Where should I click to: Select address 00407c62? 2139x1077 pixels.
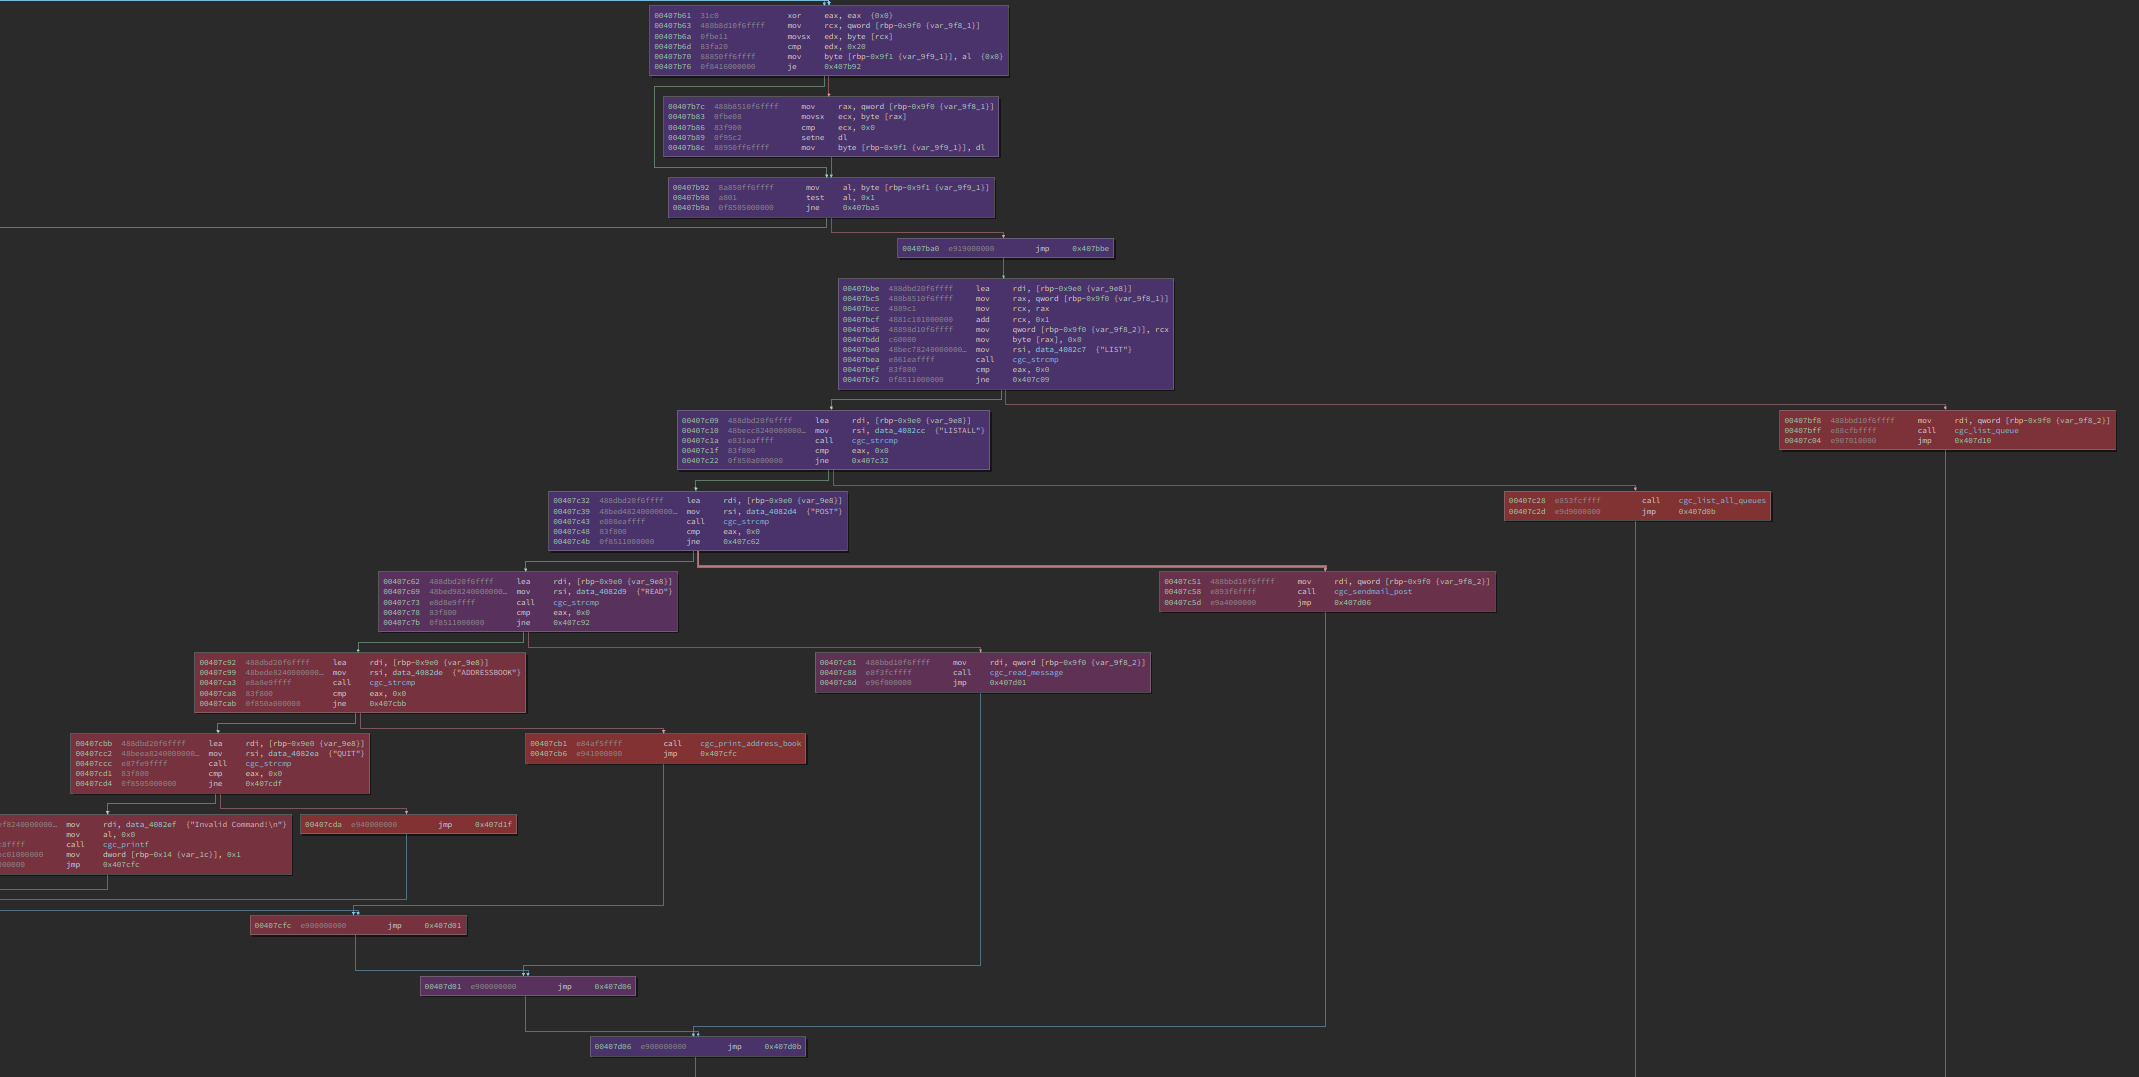pyautogui.click(x=401, y=582)
